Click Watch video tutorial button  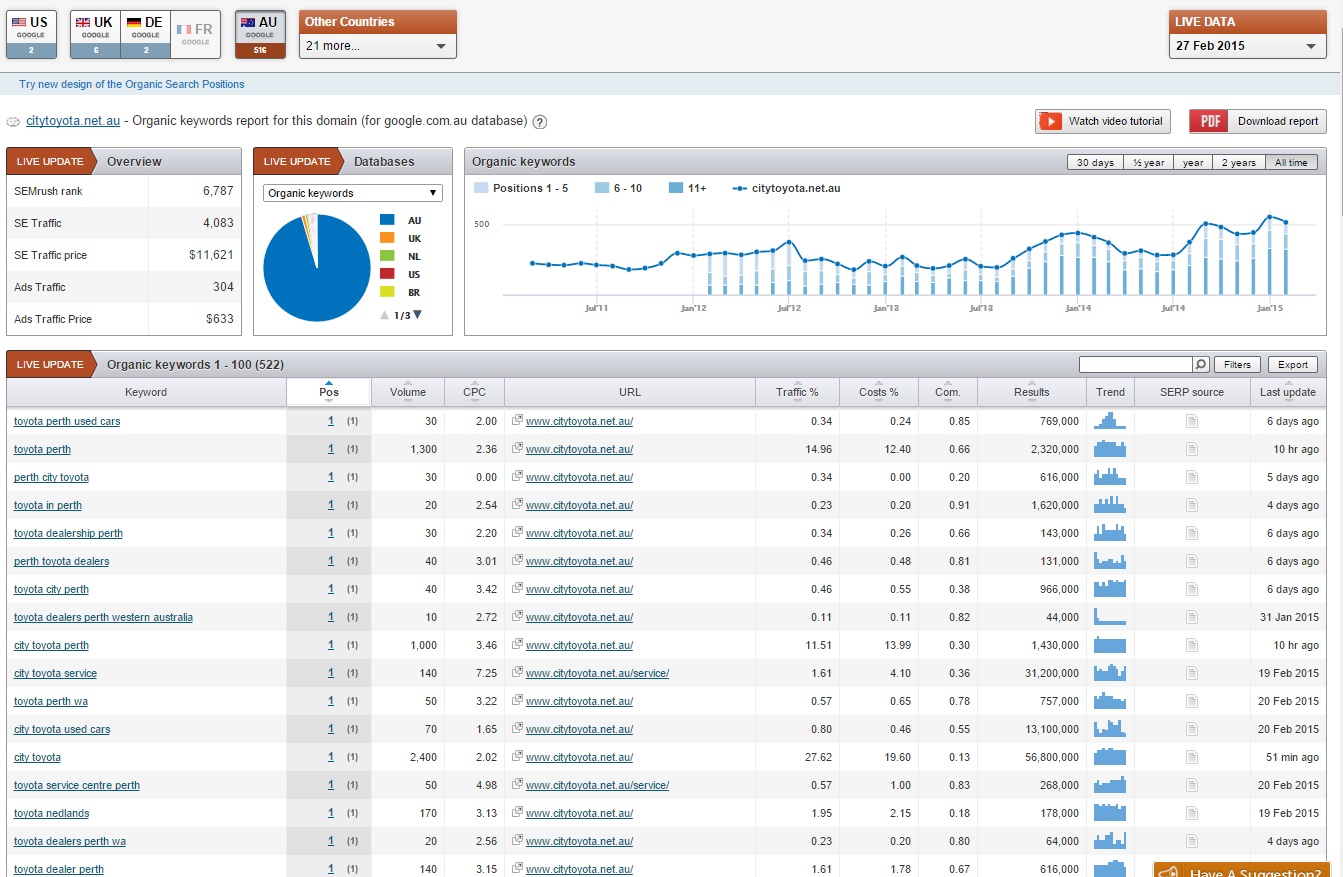click(1103, 121)
